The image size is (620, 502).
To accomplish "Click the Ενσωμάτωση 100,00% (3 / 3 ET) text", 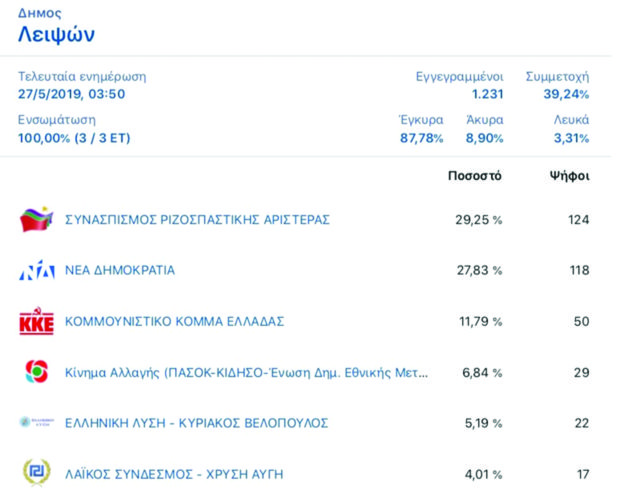I will 74,138.
